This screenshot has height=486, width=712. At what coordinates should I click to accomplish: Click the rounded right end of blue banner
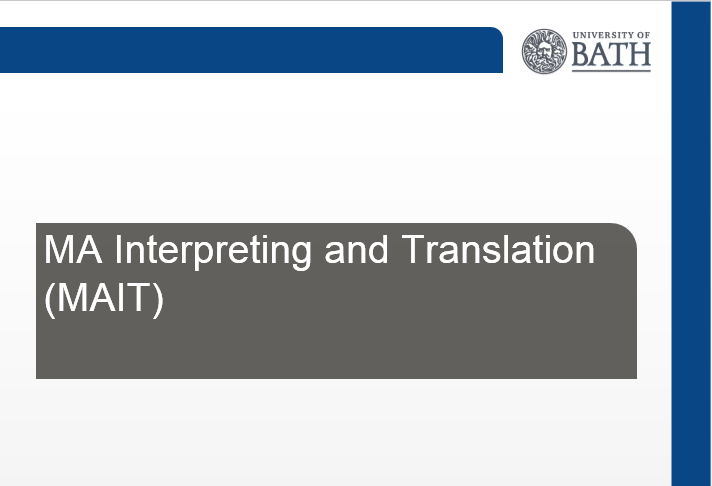pos(496,50)
